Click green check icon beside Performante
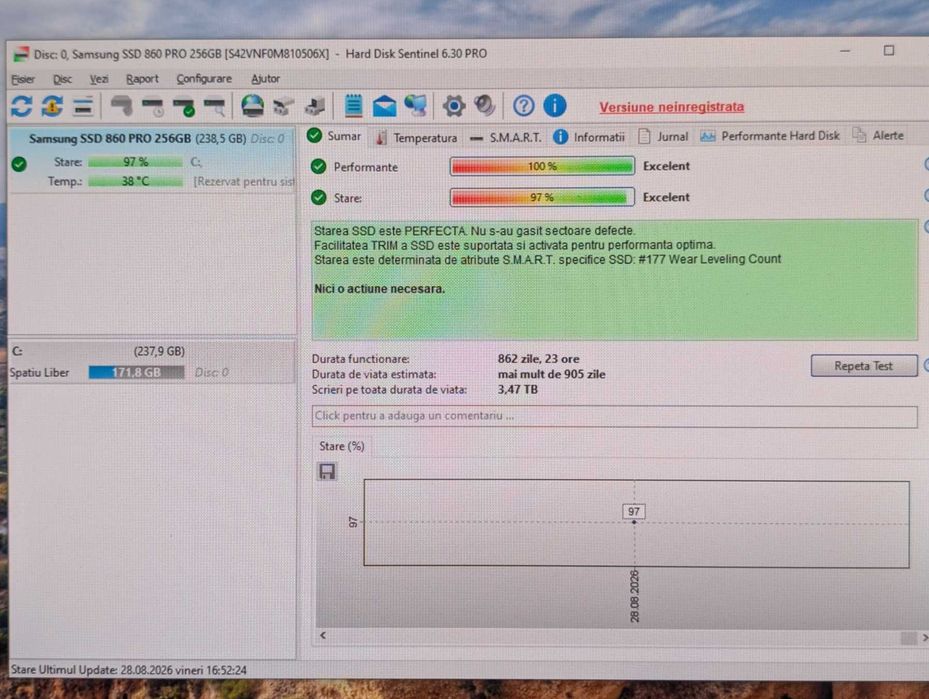Image resolution: width=929 pixels, height=699 pixels. (x=318, y=166)
